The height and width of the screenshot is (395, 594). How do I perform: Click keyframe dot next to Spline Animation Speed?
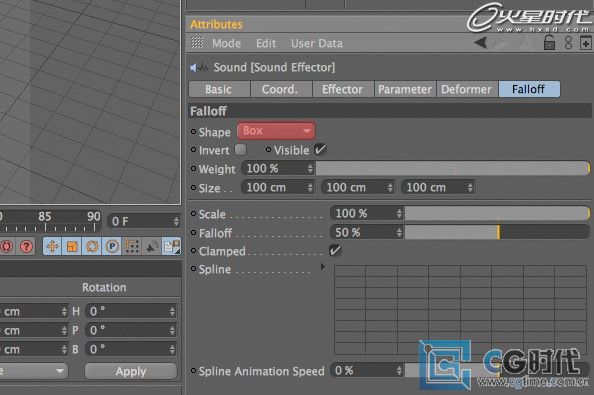[193, 370]
